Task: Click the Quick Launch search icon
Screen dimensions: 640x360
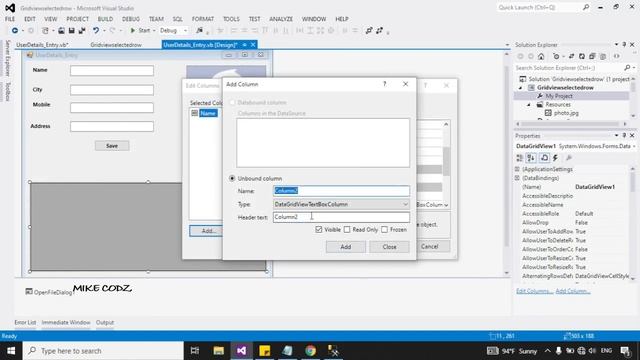Action: (x=586, y=7)
